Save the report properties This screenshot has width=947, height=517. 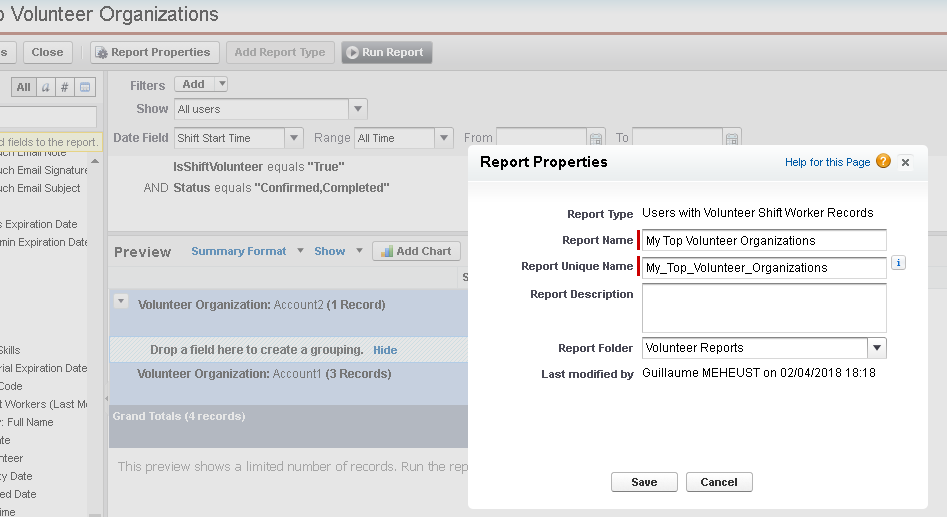[644, 482]
